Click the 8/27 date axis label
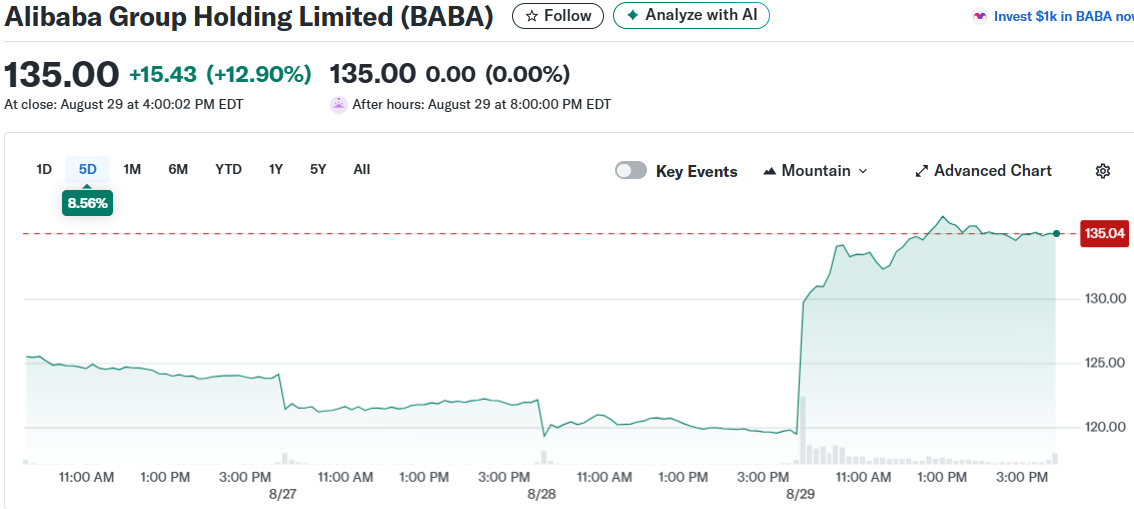Screen dimensions: 1134x509 pos(281,495)
